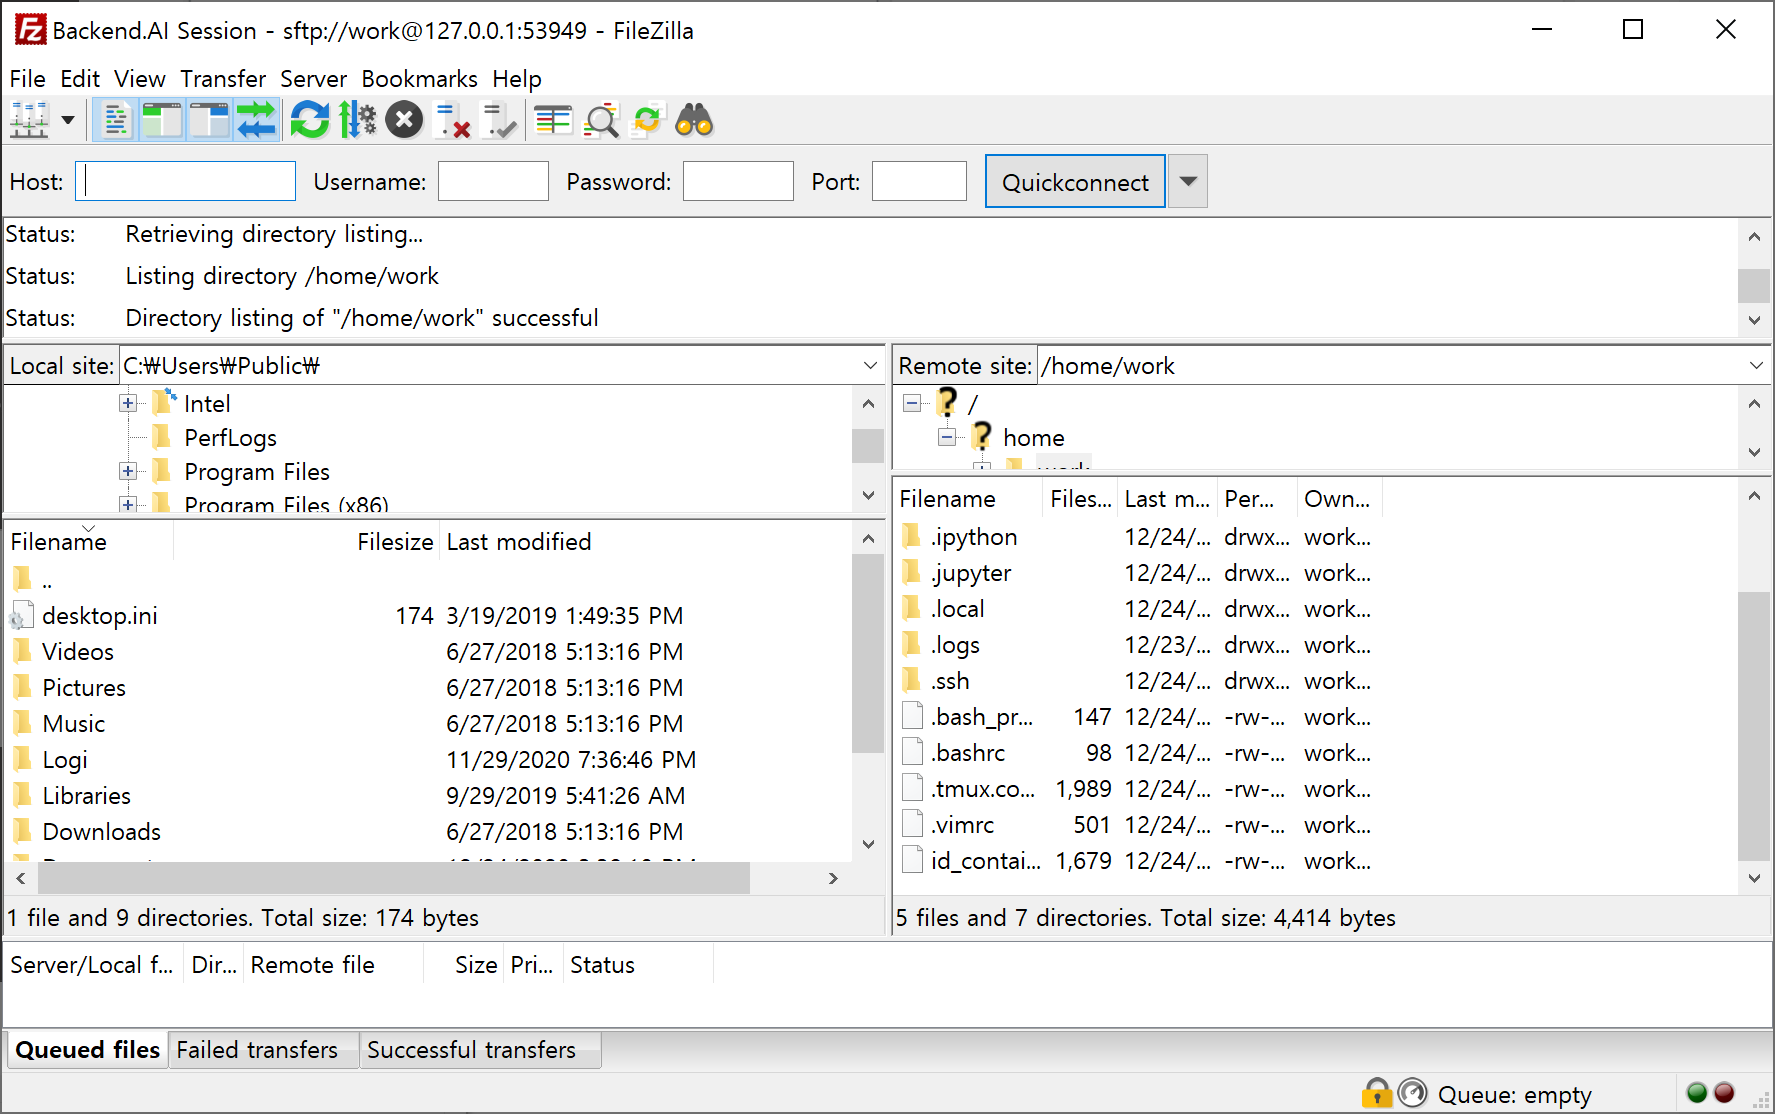Expand the Intel folder in local tree
Viewport: 1775px width, 1114px height.
point(128,403)
